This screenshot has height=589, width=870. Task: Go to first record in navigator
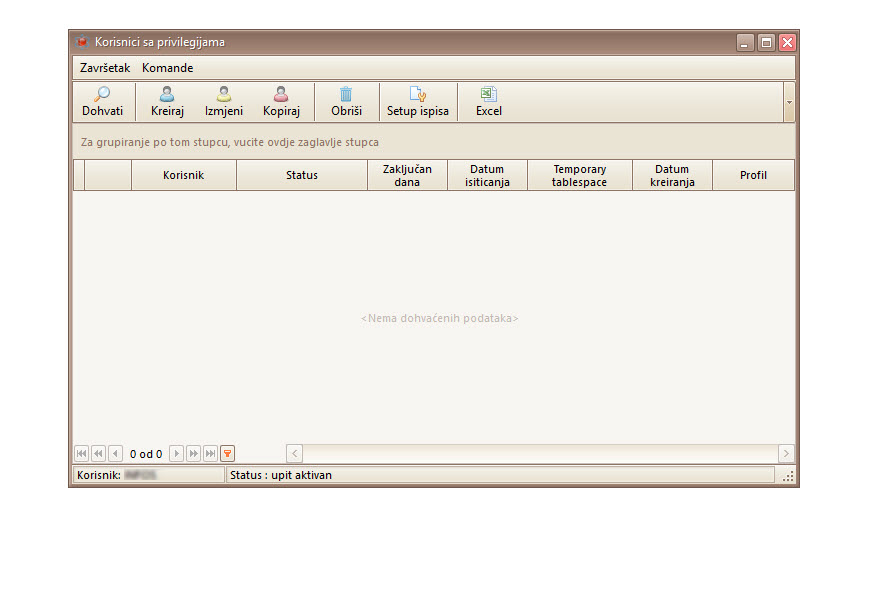81,454
